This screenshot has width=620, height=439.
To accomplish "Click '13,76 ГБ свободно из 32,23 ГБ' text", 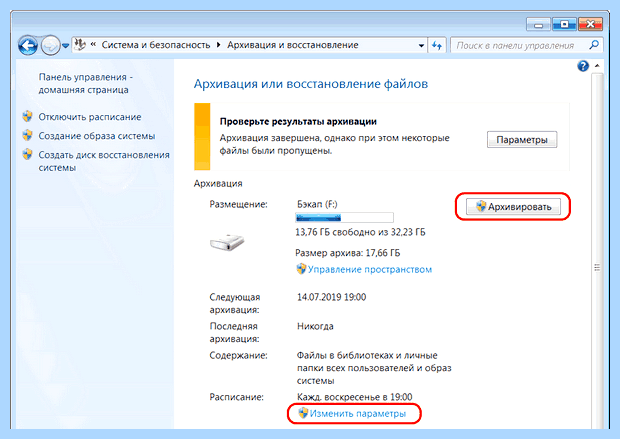I will (360, 232).
